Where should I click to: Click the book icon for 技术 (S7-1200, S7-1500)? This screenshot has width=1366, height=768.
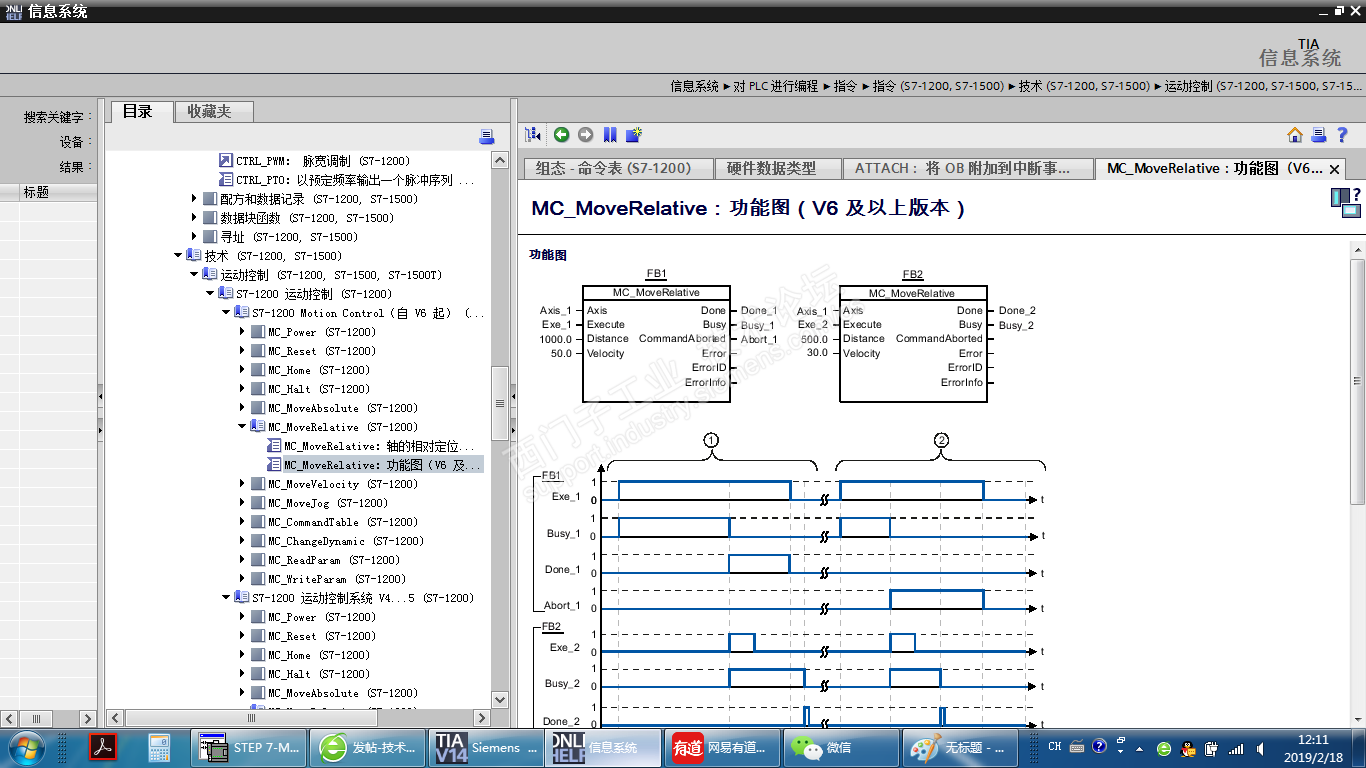coord(194,256)
